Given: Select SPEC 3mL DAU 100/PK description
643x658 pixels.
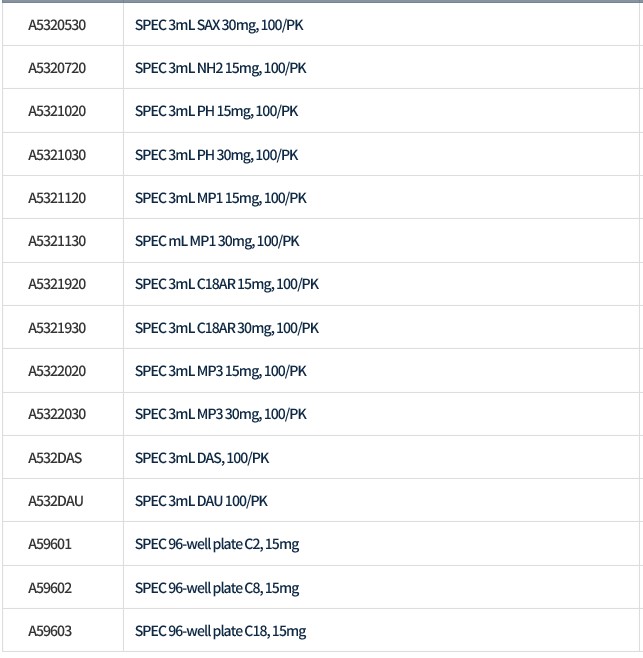Looking at the screenshot, I should tap(201, 501).
